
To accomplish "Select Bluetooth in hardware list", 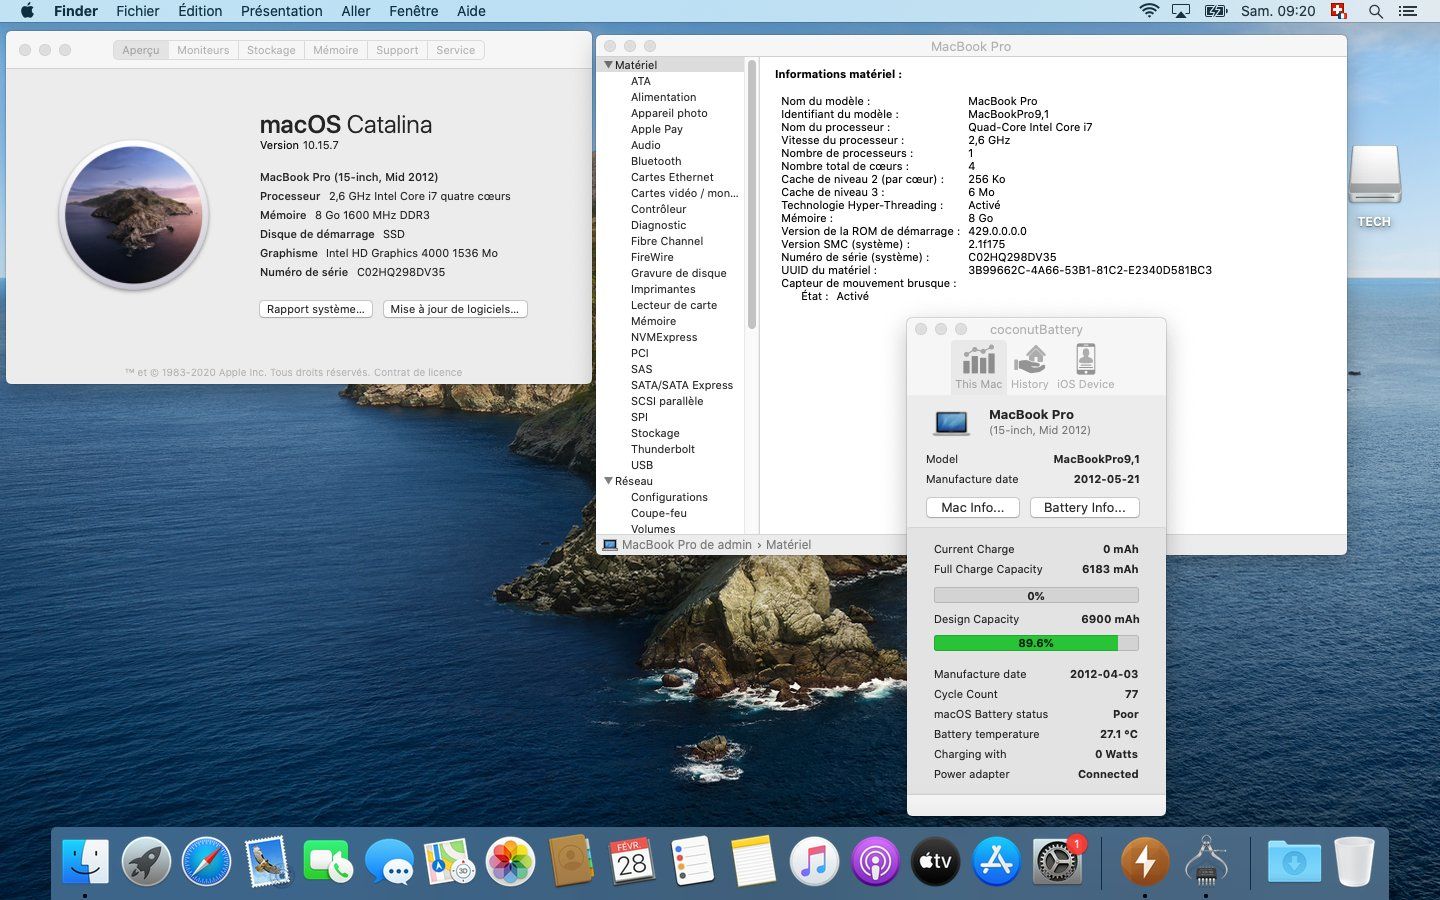I will pos(656,161).
